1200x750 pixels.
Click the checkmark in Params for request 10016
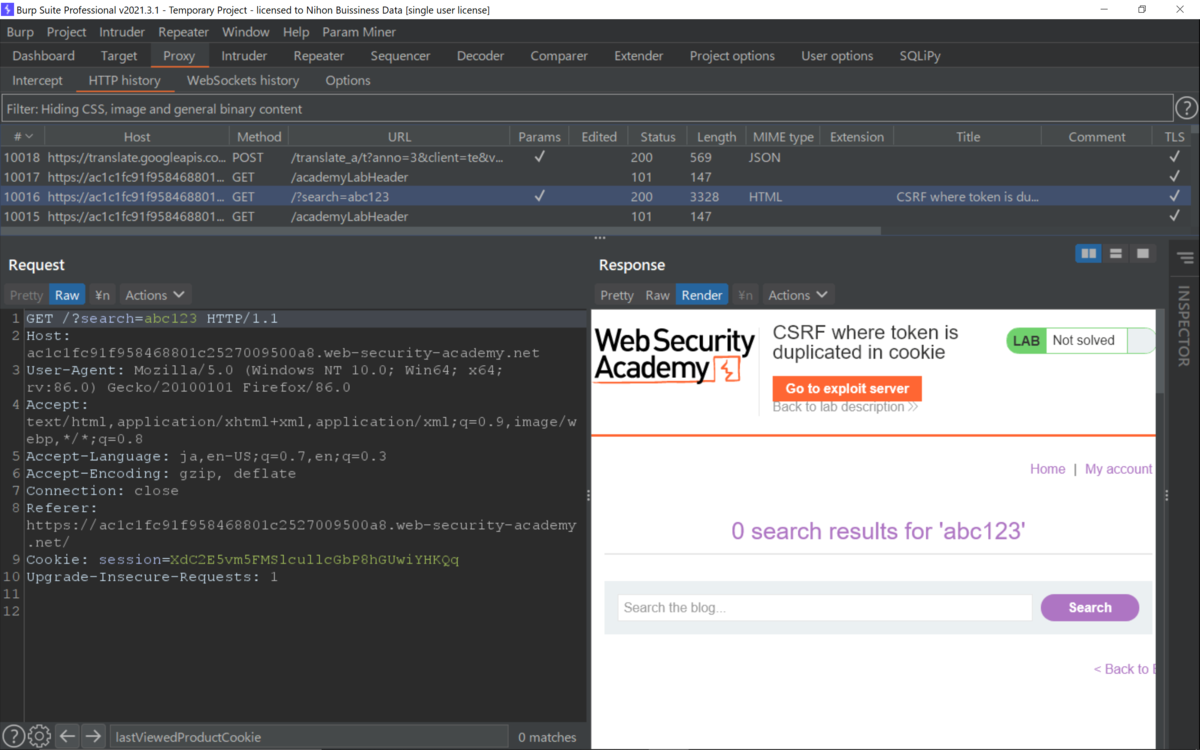540,197
